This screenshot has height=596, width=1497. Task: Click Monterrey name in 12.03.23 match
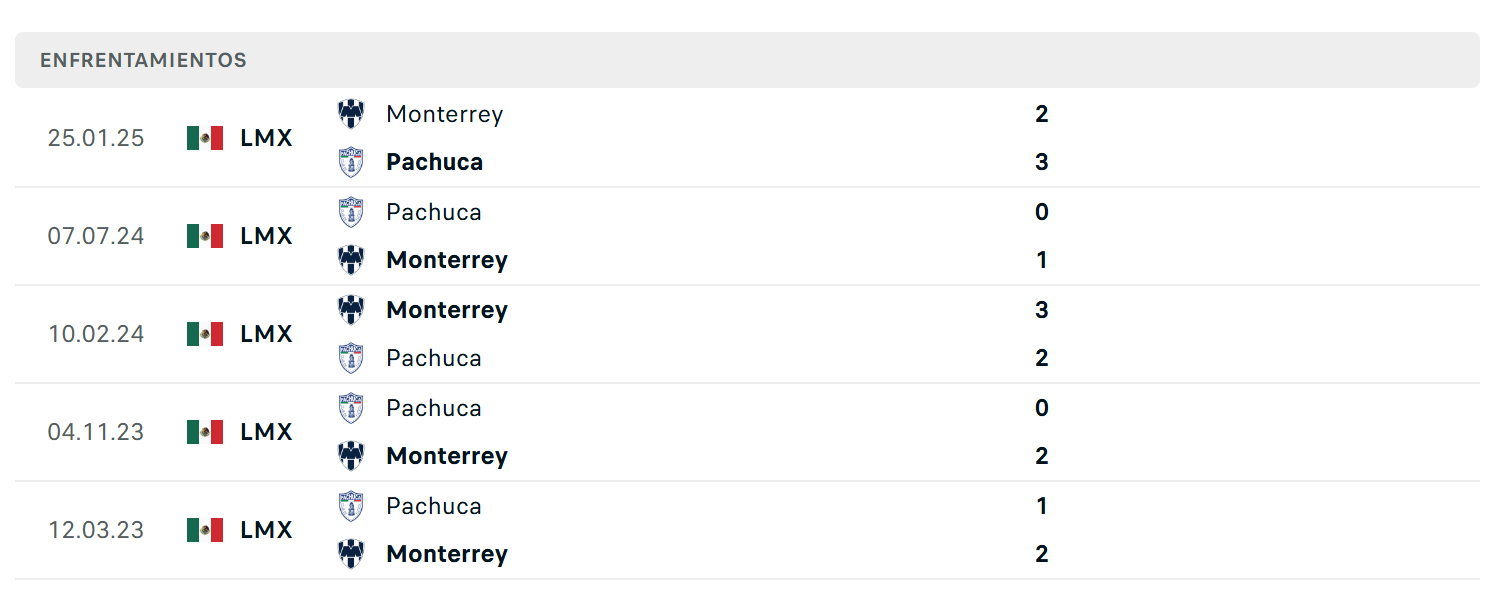coord(447,554)
